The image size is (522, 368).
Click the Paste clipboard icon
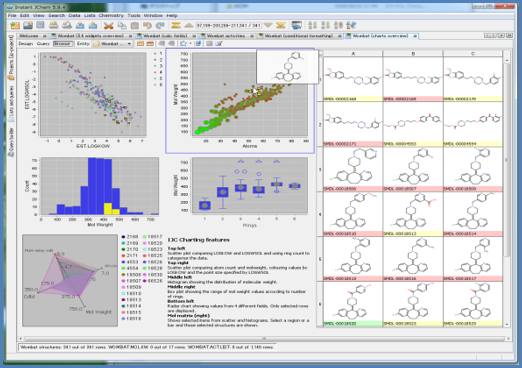[135, 26]
